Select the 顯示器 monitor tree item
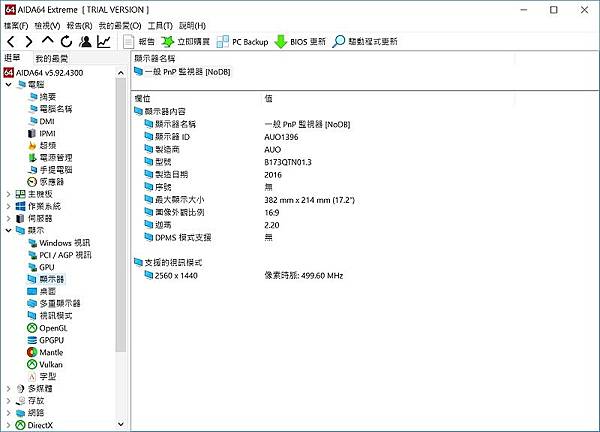The height and width of the screenshot is (432, 600). [x=46, y=279]
